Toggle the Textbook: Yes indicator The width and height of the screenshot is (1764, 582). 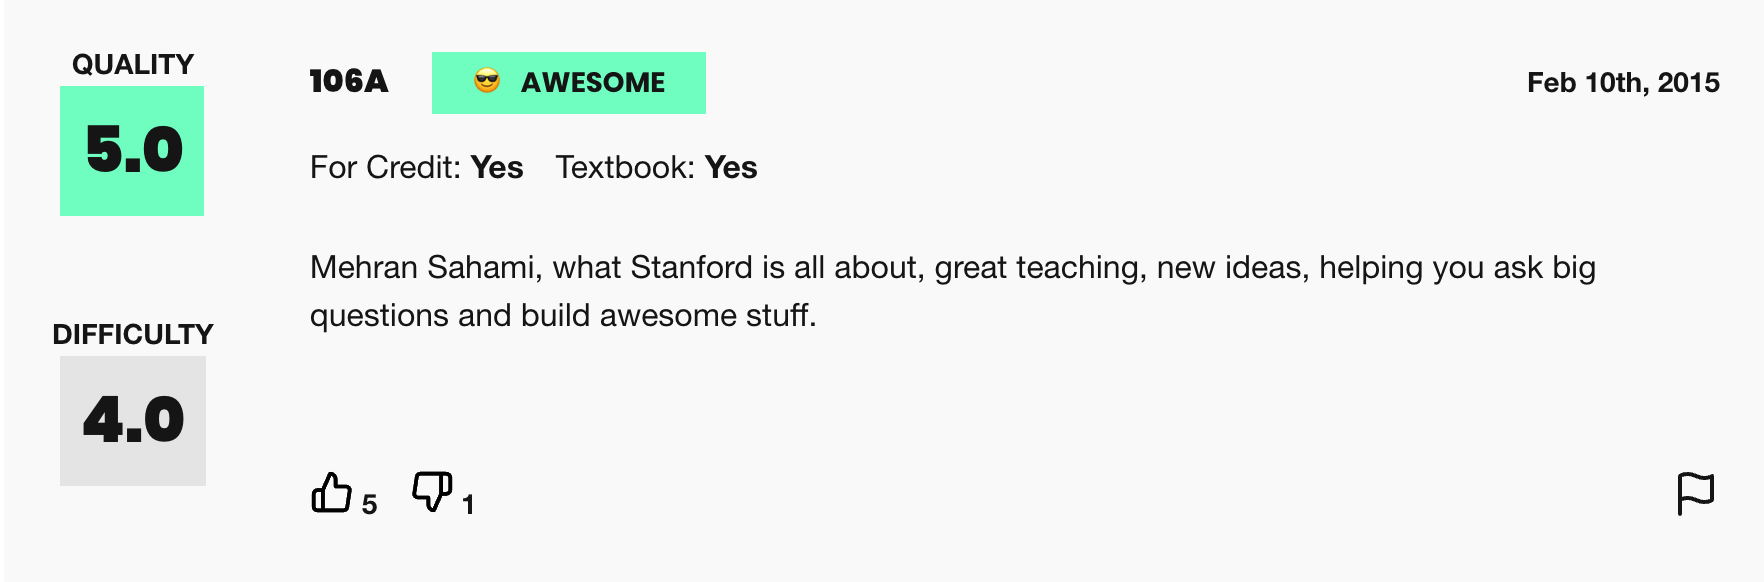pyautogui.click(x=657, y=168)
